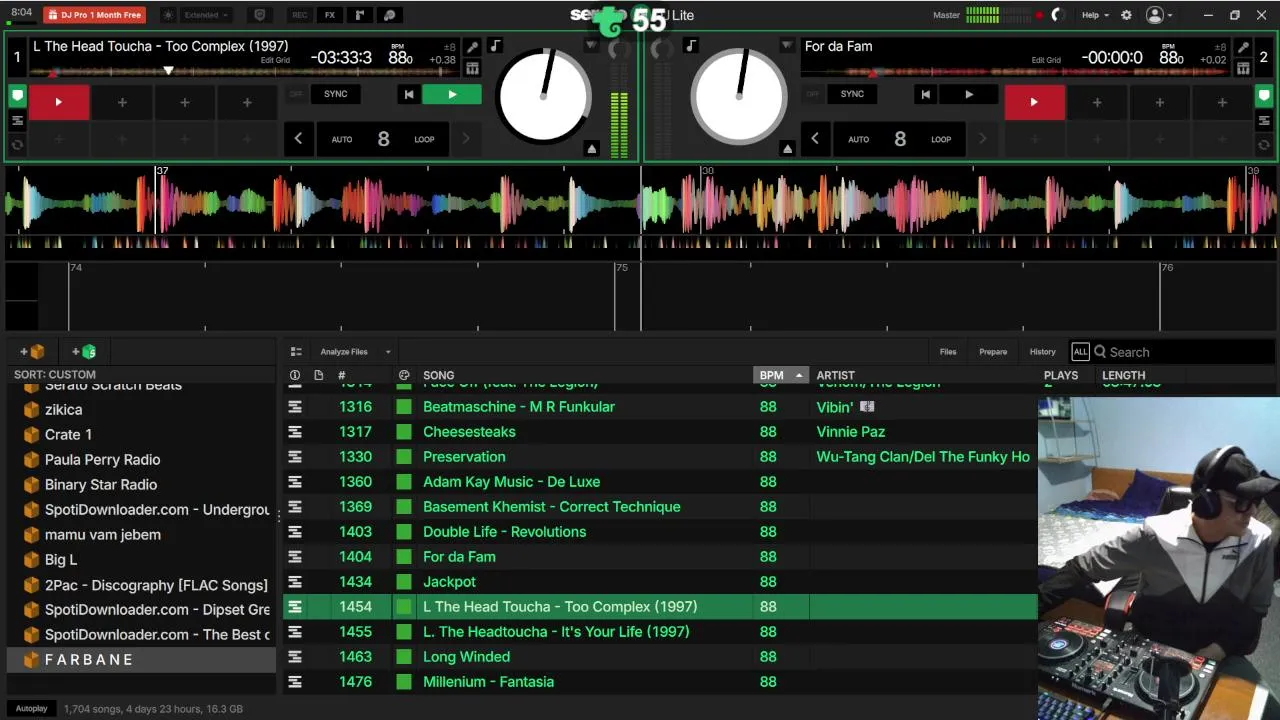Open deck 2 microphone/edit tool
The height and width of the screenshot is (720, 1280).
coord(1243,47)
